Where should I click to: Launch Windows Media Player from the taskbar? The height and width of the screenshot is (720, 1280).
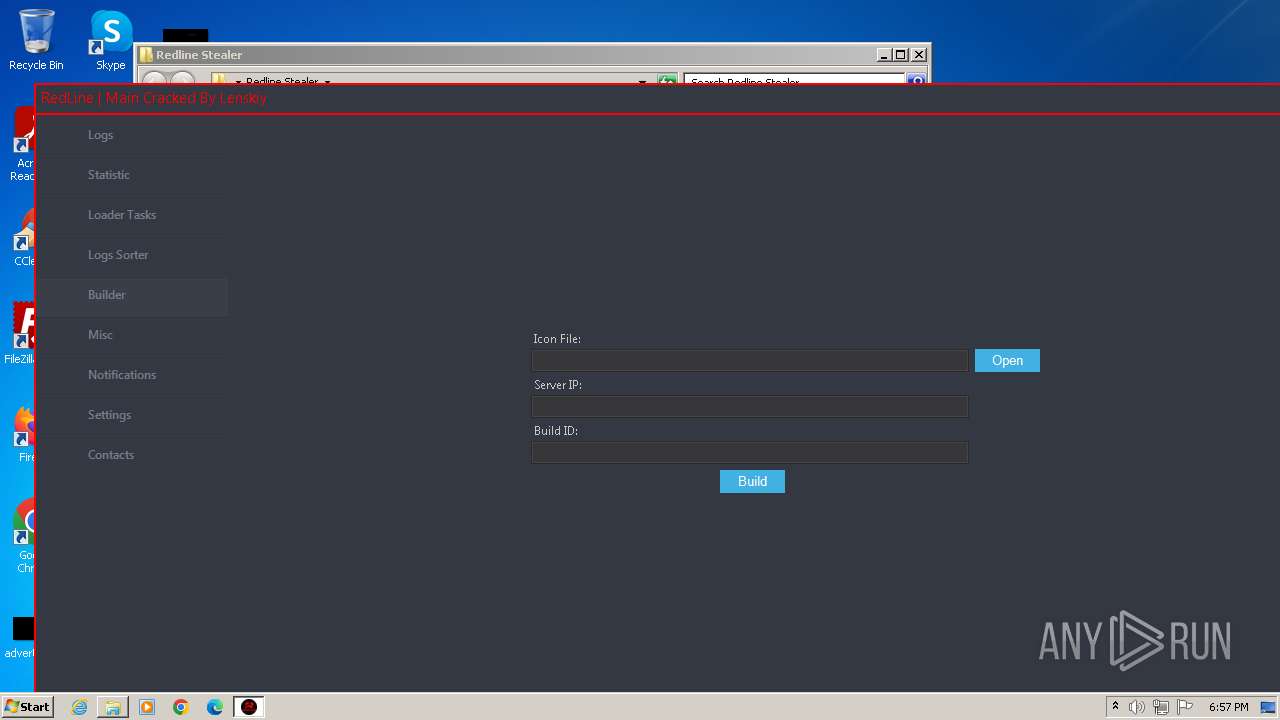point(147,707)
